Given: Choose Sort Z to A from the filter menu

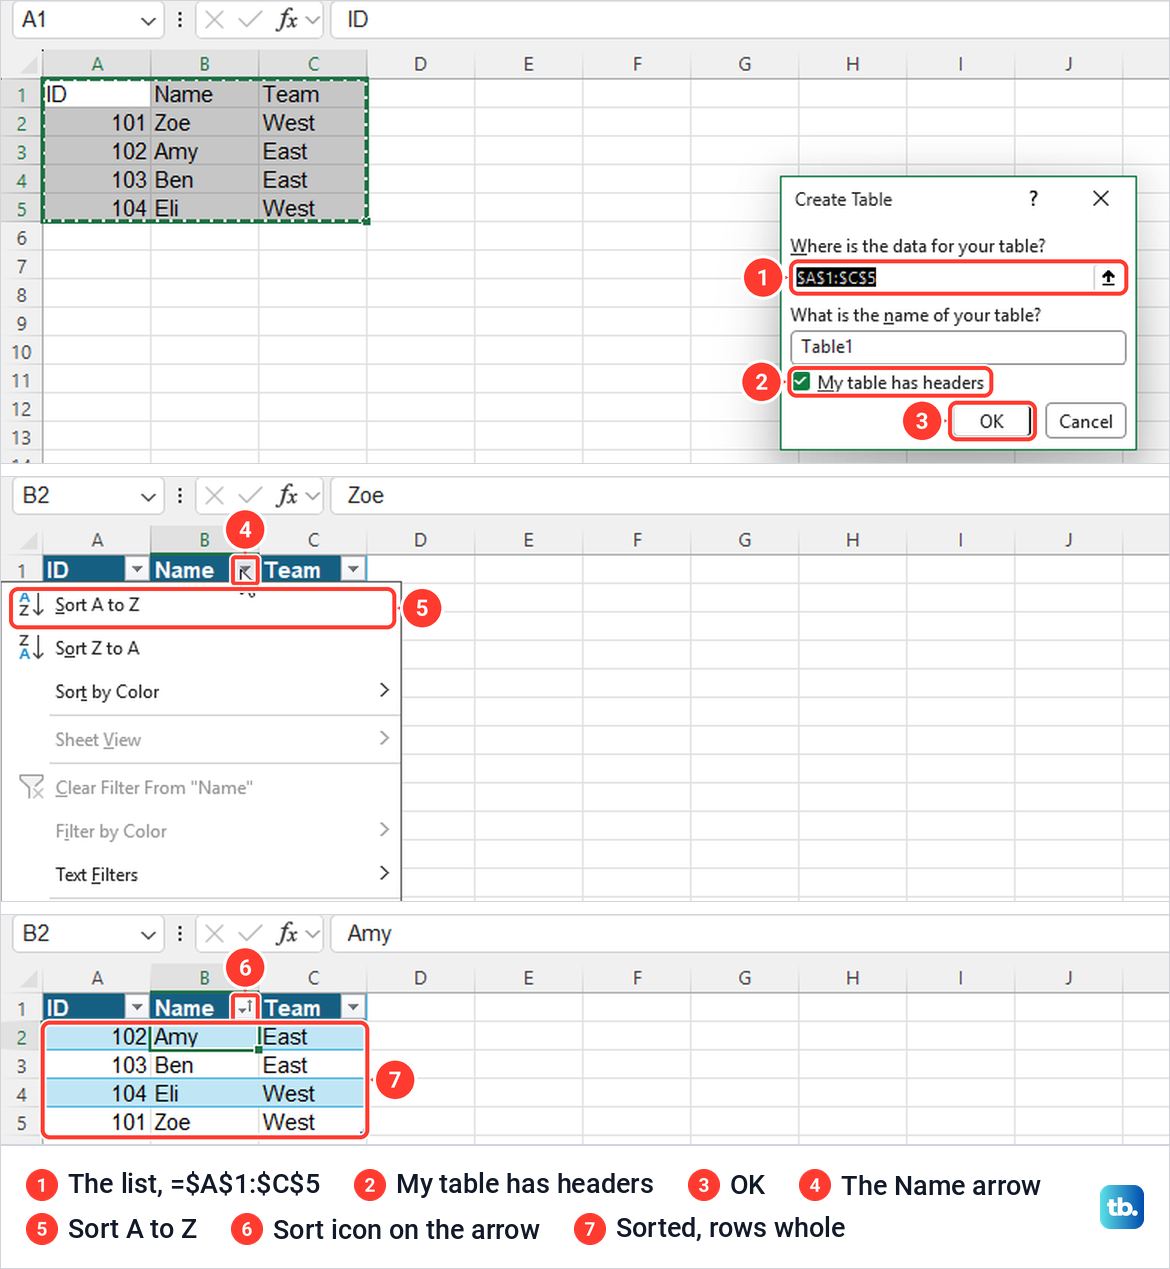Looking at the screenshot, I should click(x=202, y=648).
